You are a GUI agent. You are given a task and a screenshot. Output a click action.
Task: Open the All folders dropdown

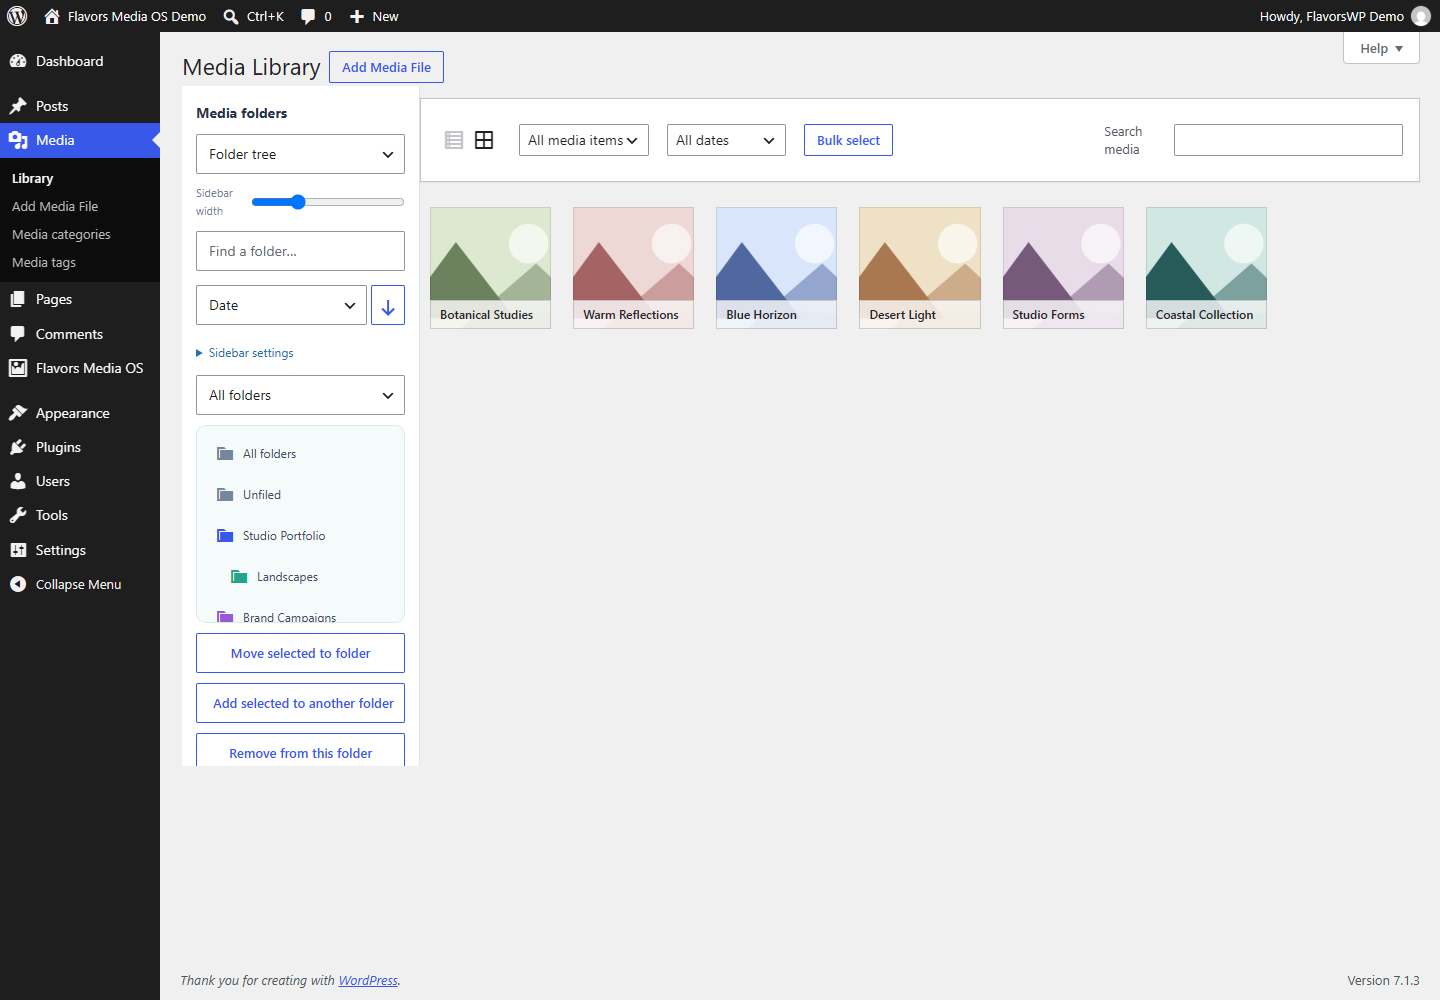[x=300, y=395]
